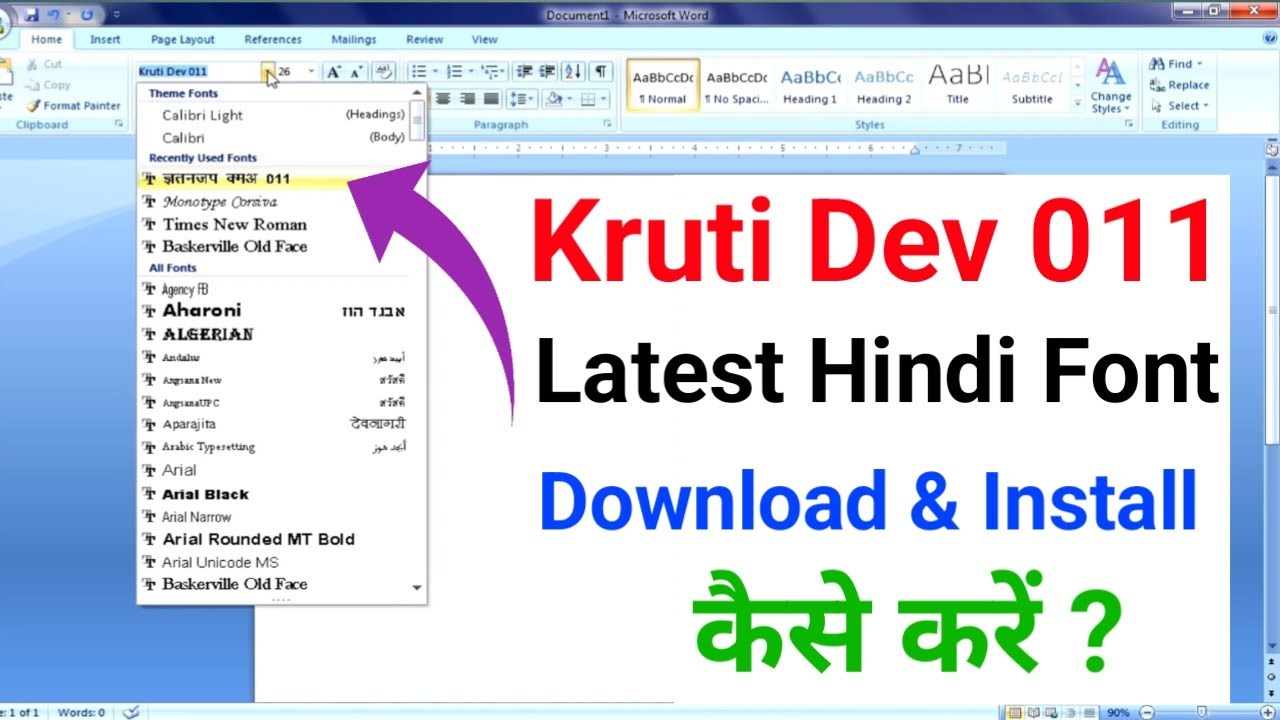Open the Customize Quick Access Toolbar dropdown
The image size is (1280, 720).
point(117,15)
